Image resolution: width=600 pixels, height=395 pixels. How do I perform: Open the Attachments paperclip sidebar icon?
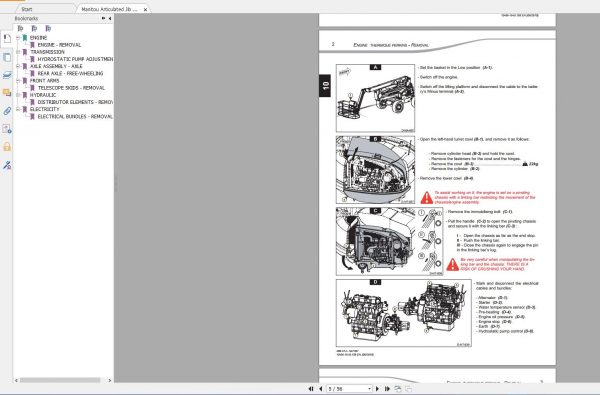click(x=7, y=111)
